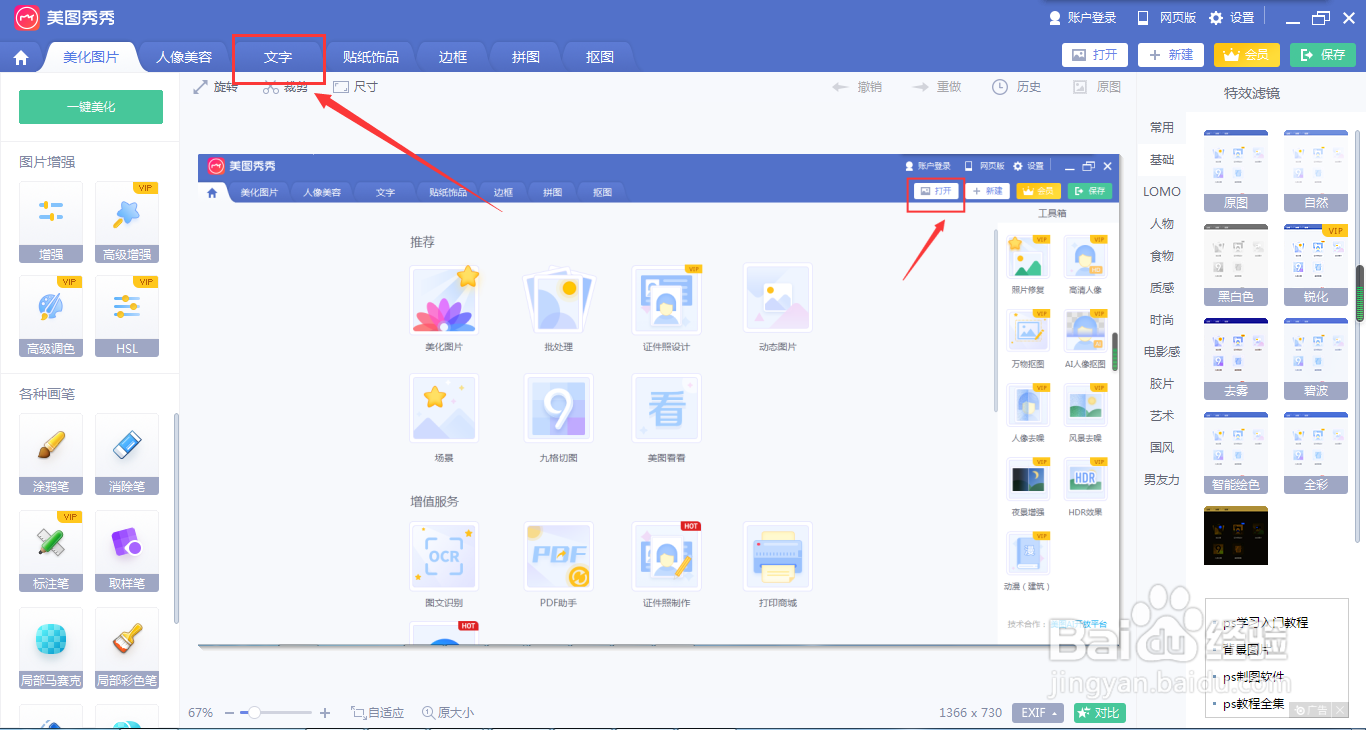Open the 网页版 web version

pyautogui.click(x=1166, y=18)
